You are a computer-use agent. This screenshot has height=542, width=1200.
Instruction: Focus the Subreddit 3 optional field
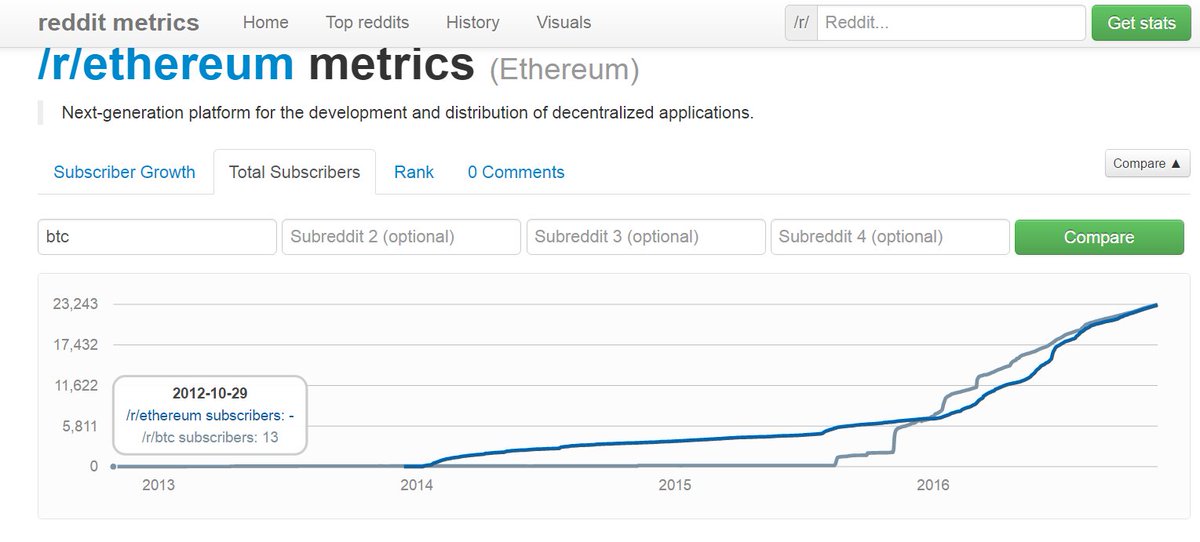[645, 237]
